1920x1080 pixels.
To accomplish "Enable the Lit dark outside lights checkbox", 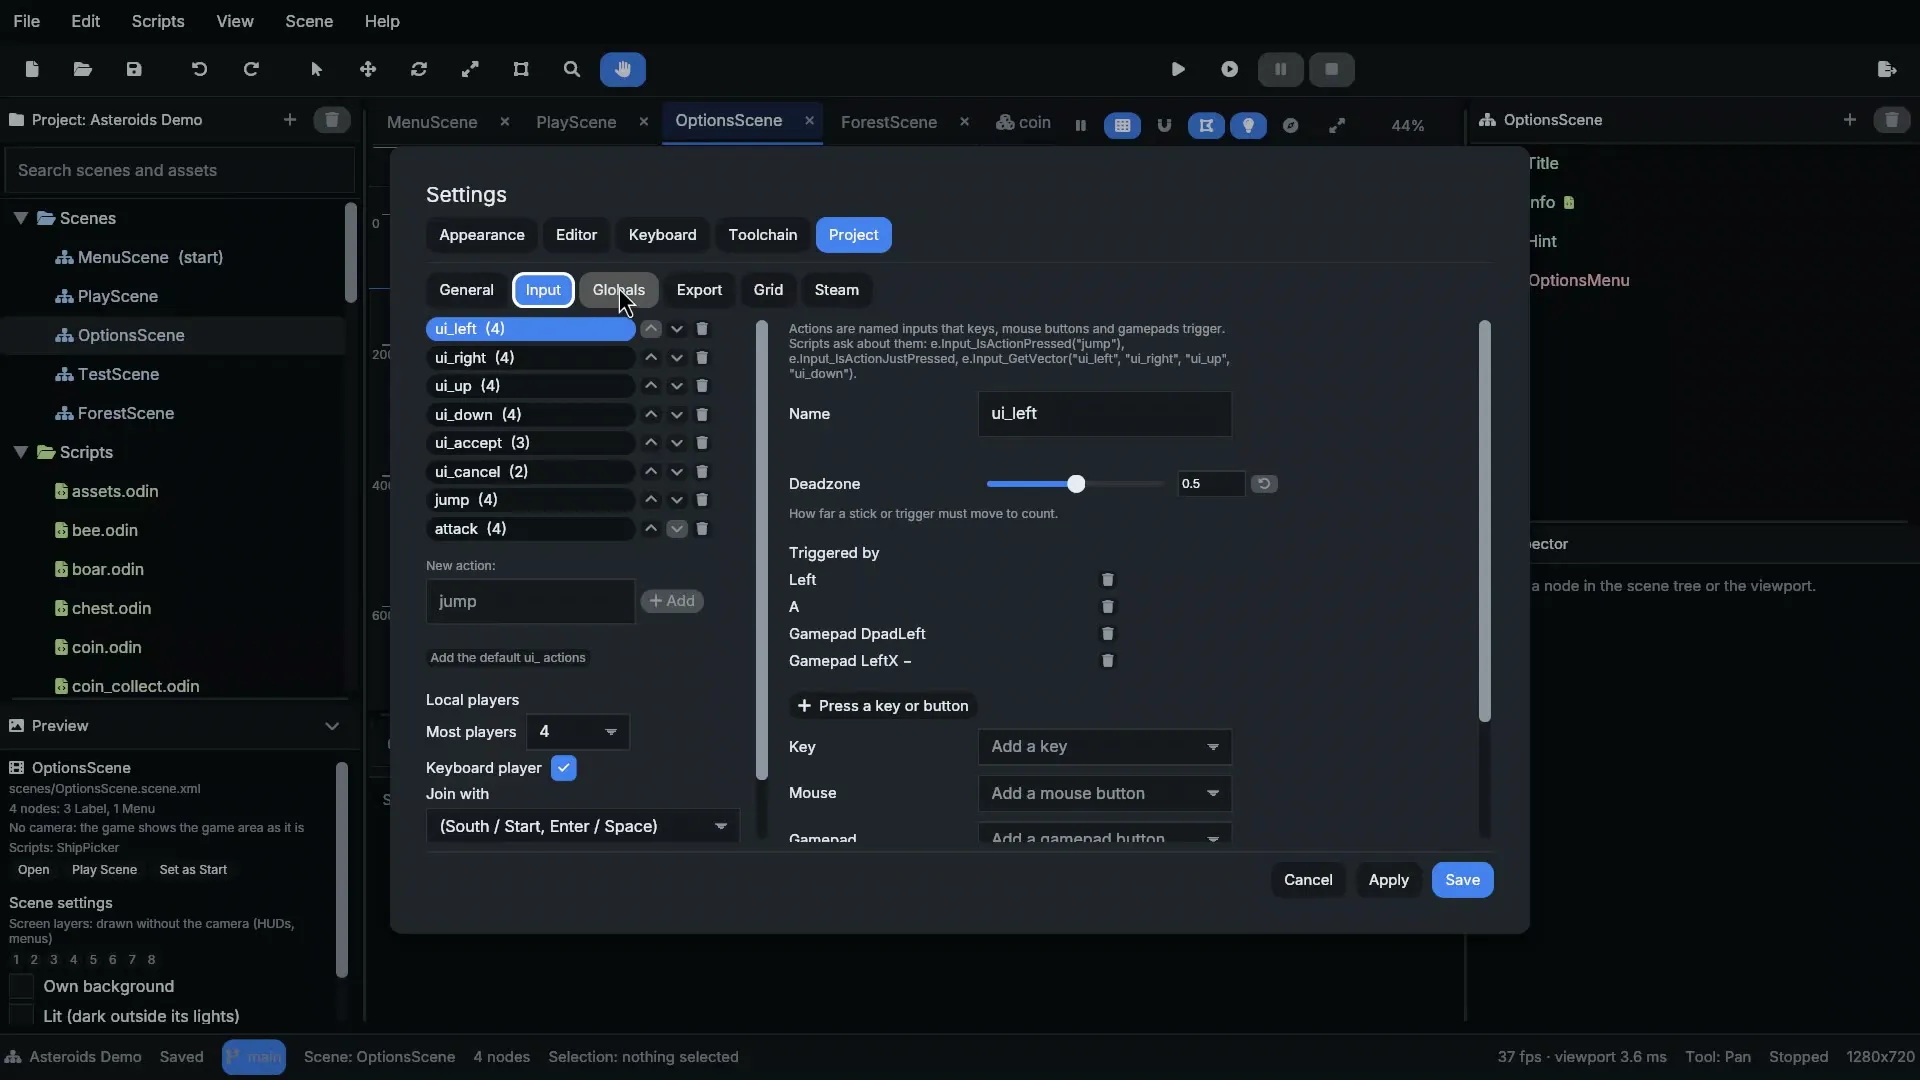I will pyautogui.click(x=22, y=1016).
